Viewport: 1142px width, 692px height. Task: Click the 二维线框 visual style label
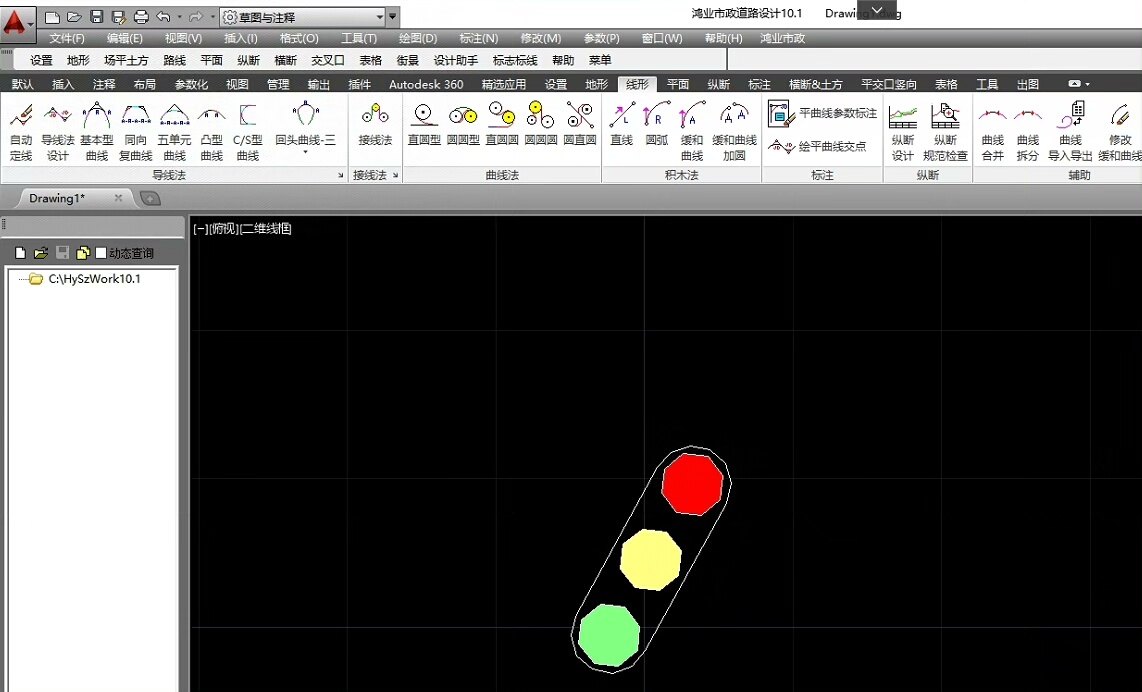click(265, 229)
